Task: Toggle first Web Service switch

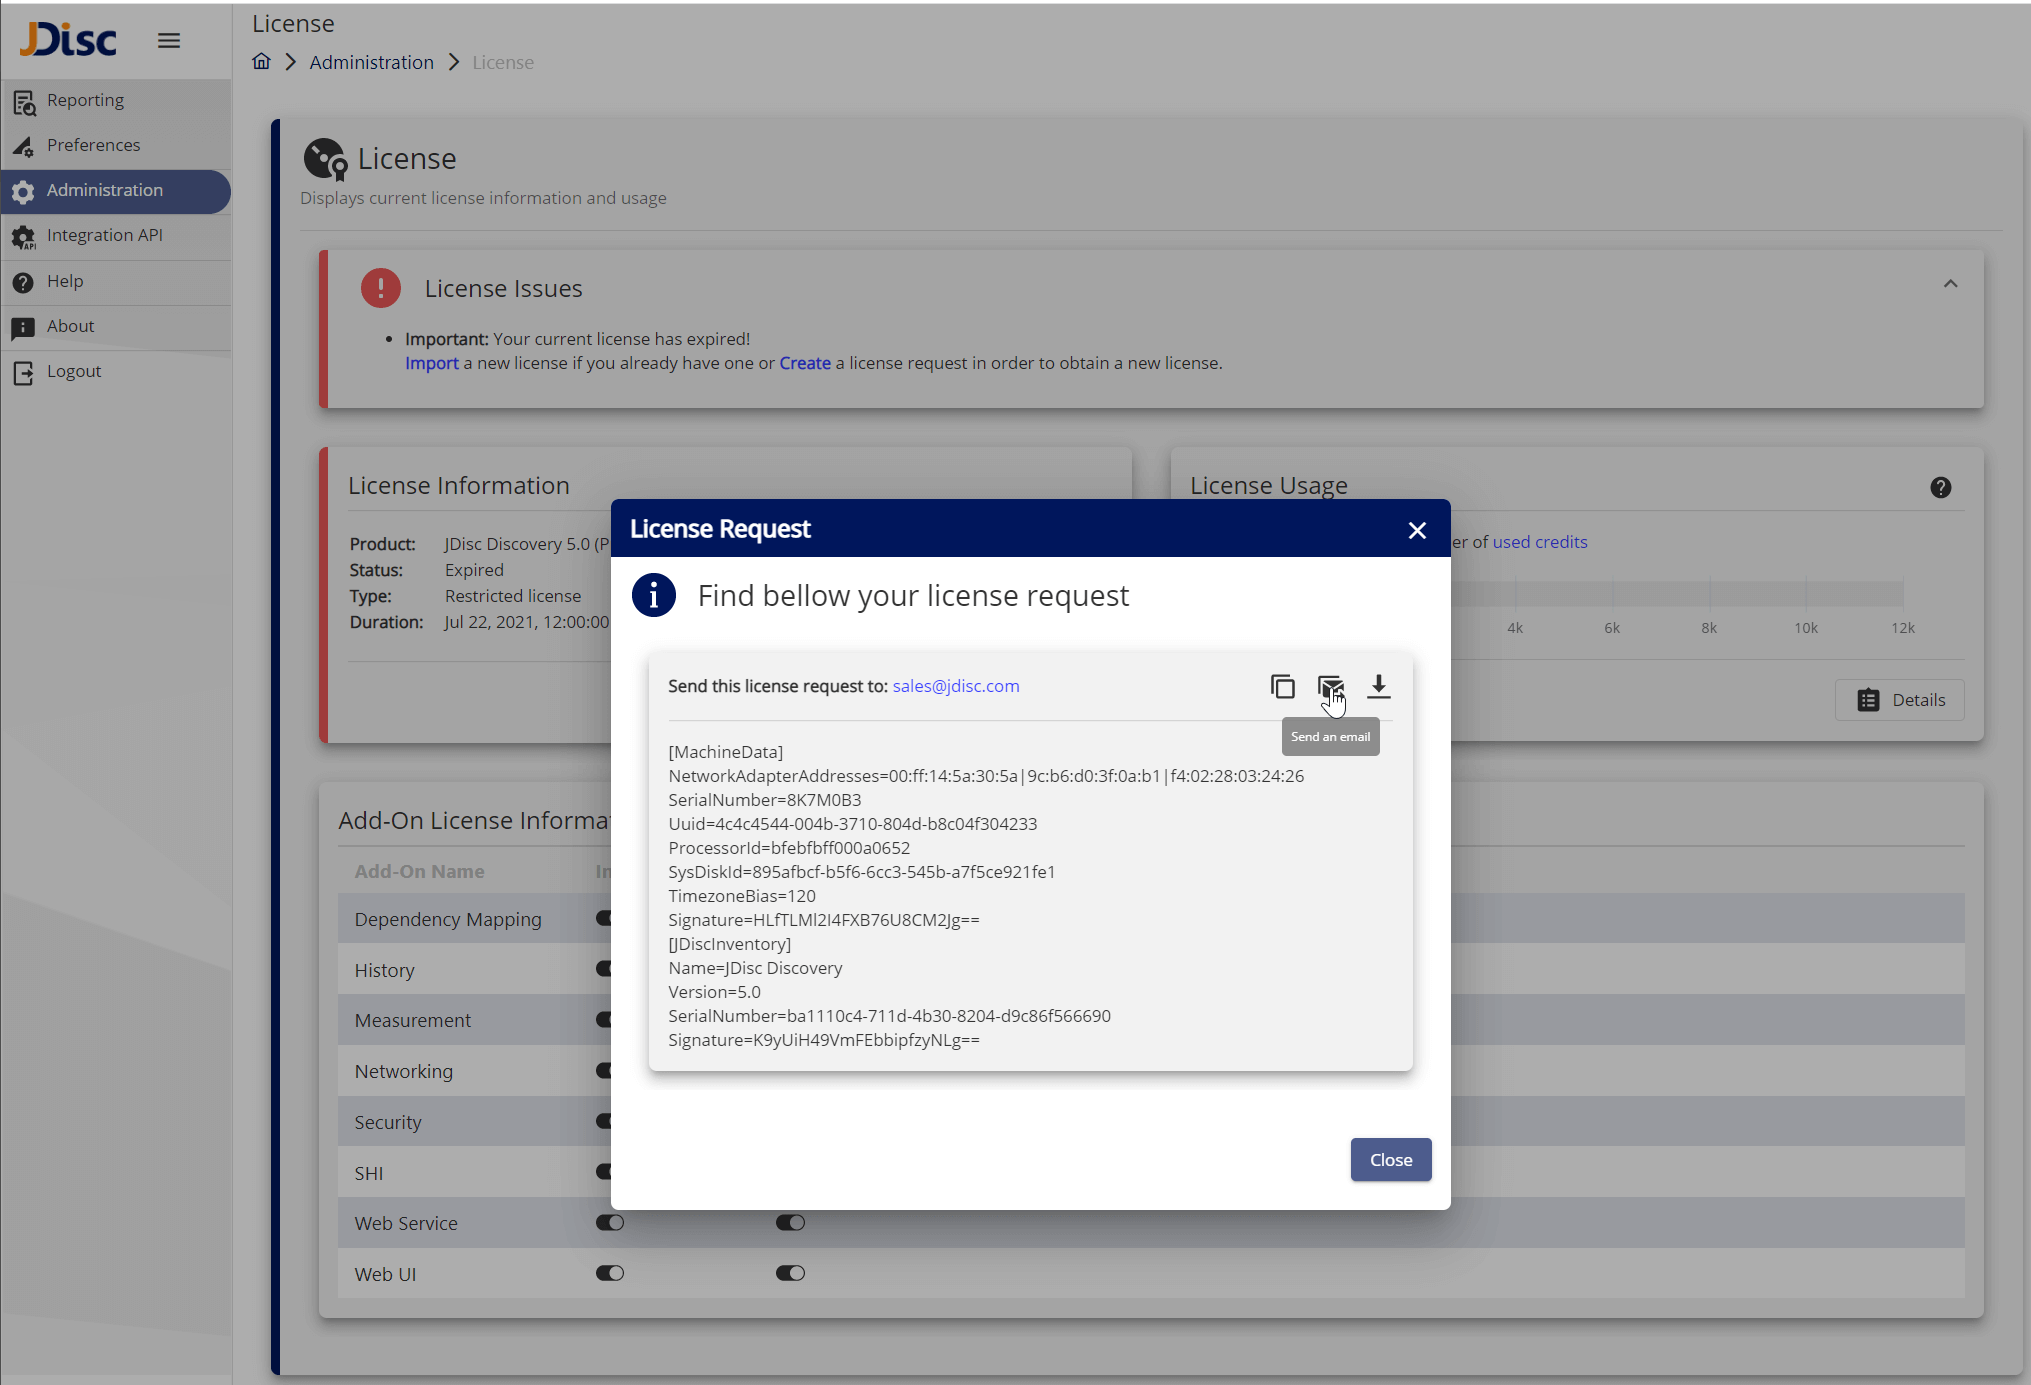Action: [610, 1222]
